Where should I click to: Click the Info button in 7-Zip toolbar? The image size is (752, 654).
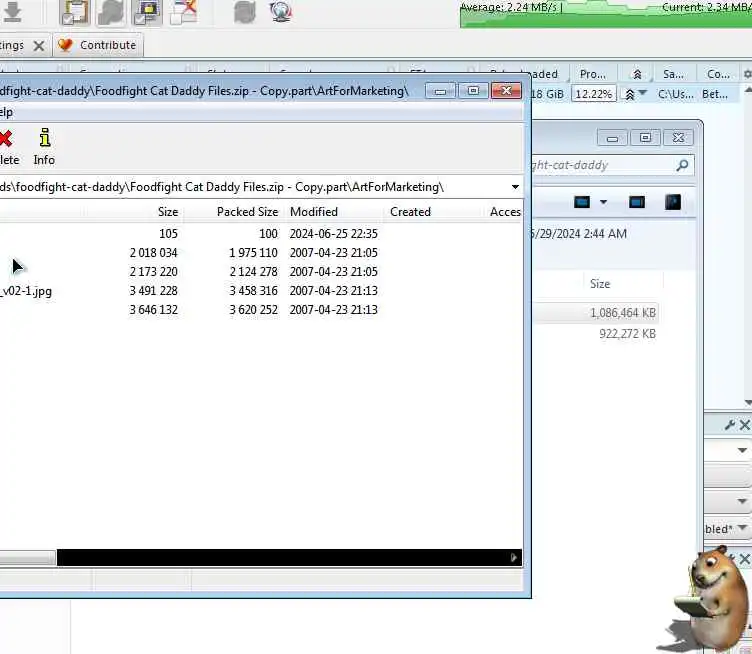pos(44,147)
